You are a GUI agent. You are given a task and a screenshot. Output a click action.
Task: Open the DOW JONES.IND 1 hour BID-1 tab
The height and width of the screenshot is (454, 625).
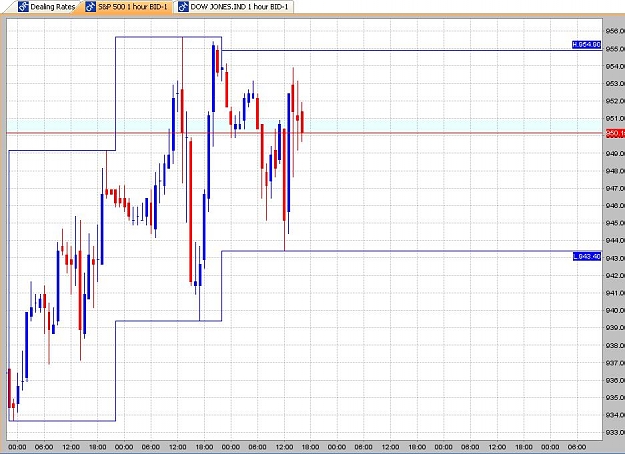point(234,7)
